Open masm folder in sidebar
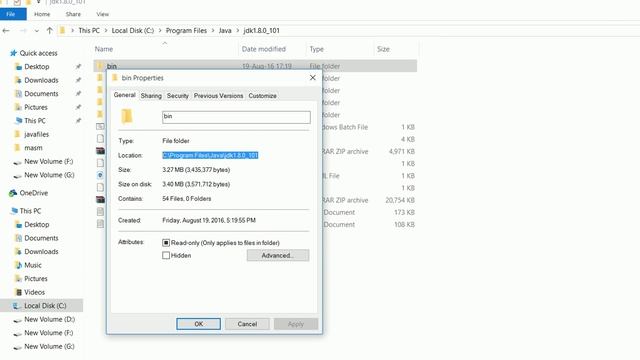This screenshot has height=360, width=640. pyautogui.click(x=33, y=147)
